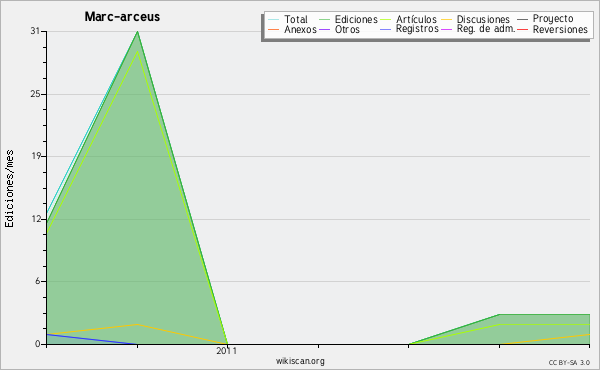Click the 19 y-axis value
Image resolution: width=600 pixels, height=370 pixels.
pyautogui.click(x=35, y=156)
